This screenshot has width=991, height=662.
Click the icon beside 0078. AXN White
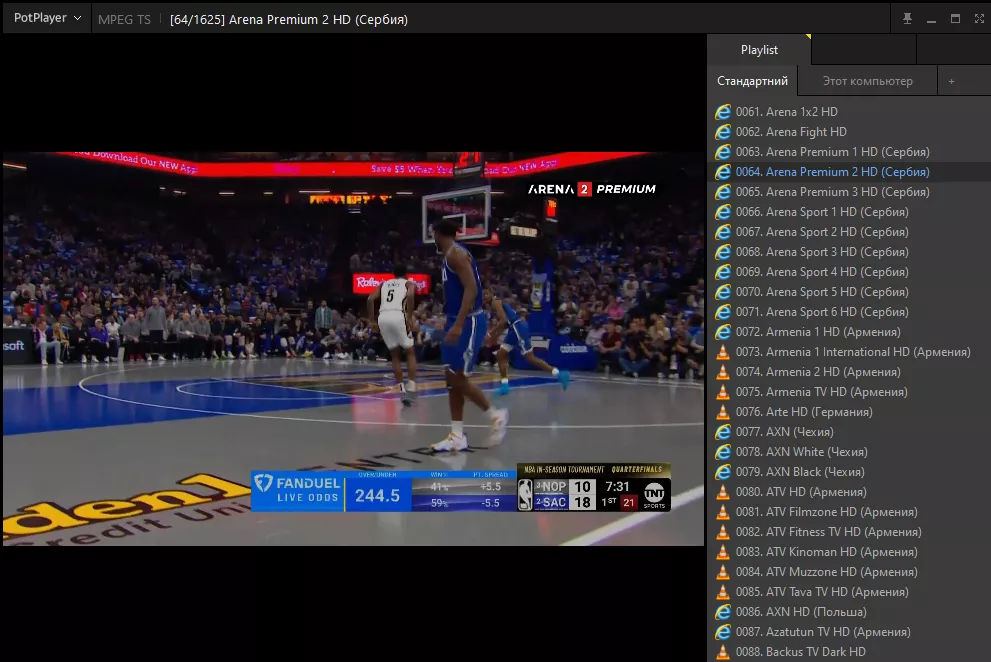click(x=722, y=452)
